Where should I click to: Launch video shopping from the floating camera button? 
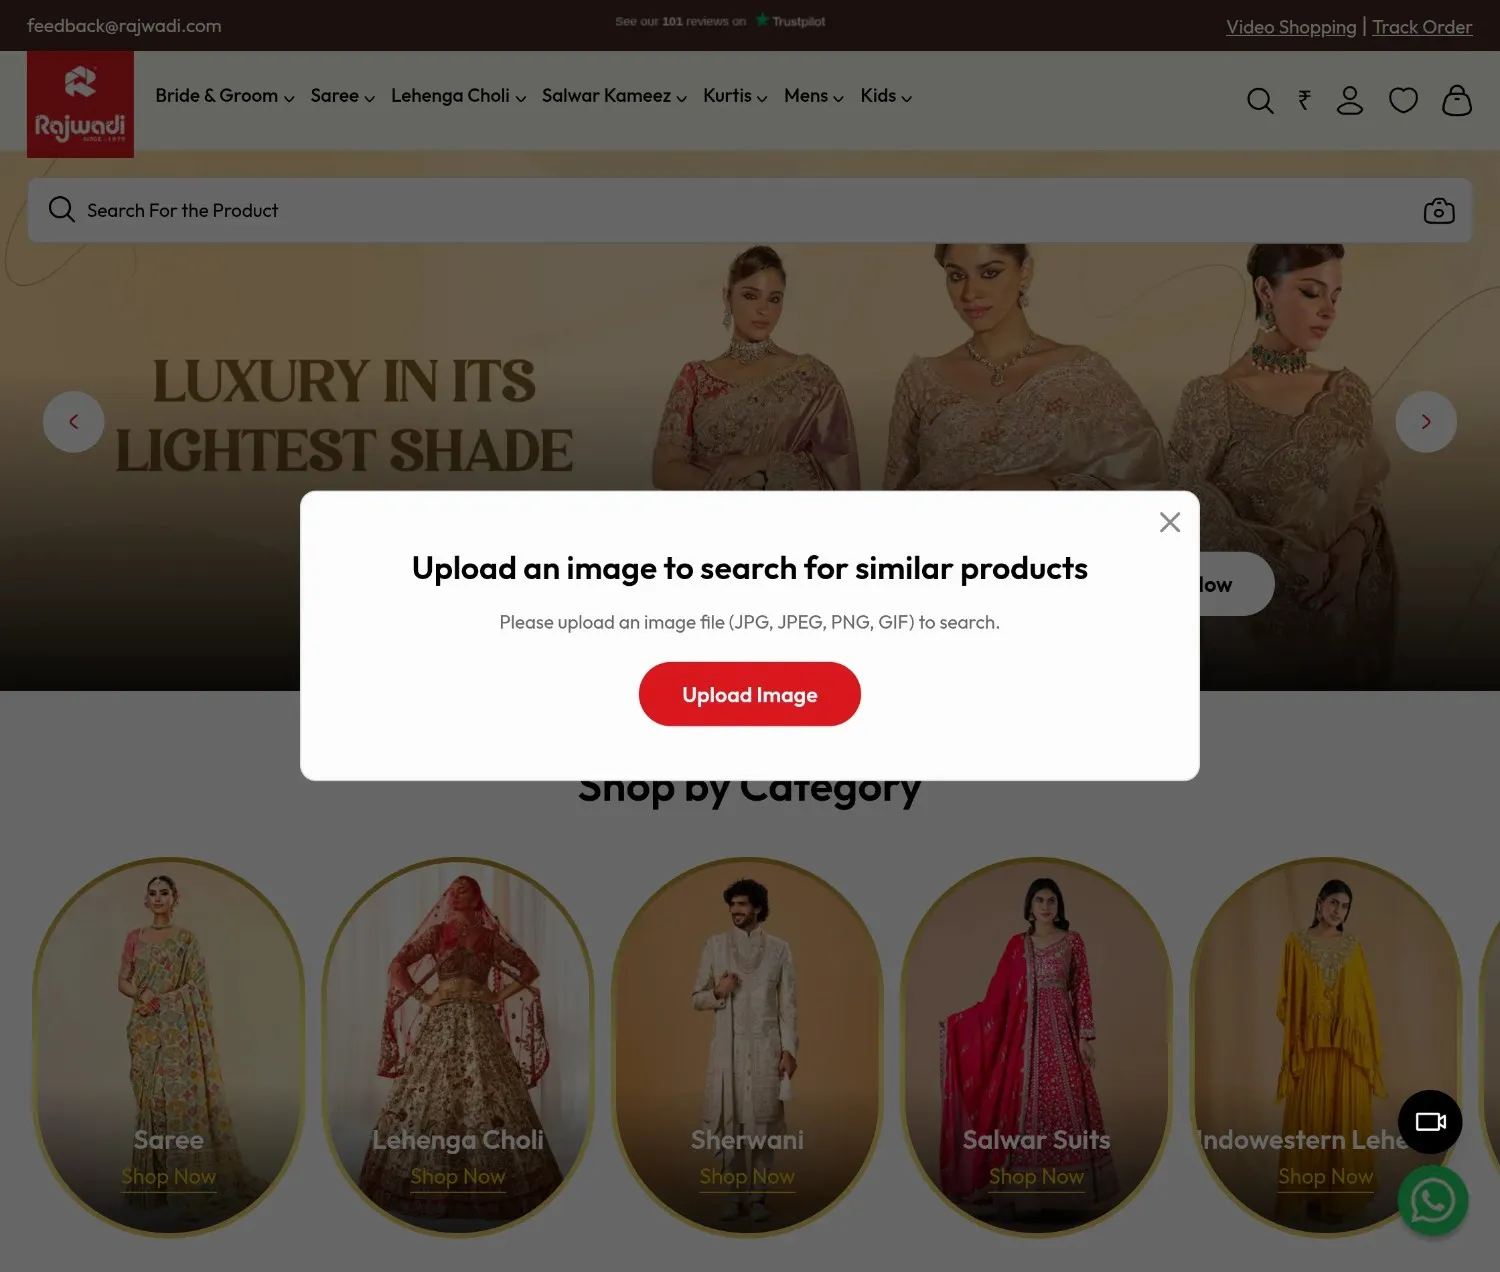(x=1430, y=1122)
